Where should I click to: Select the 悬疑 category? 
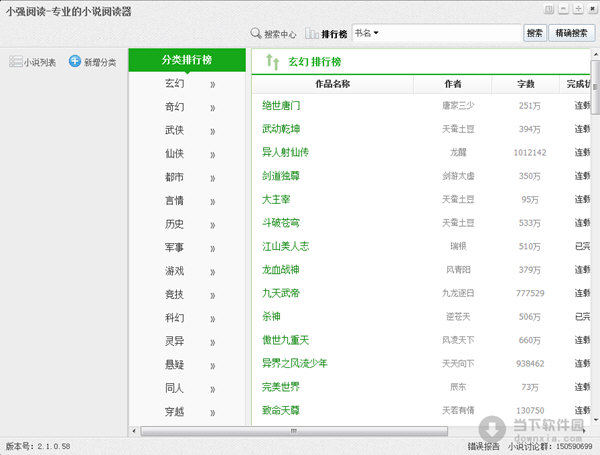tap(174, 365)
